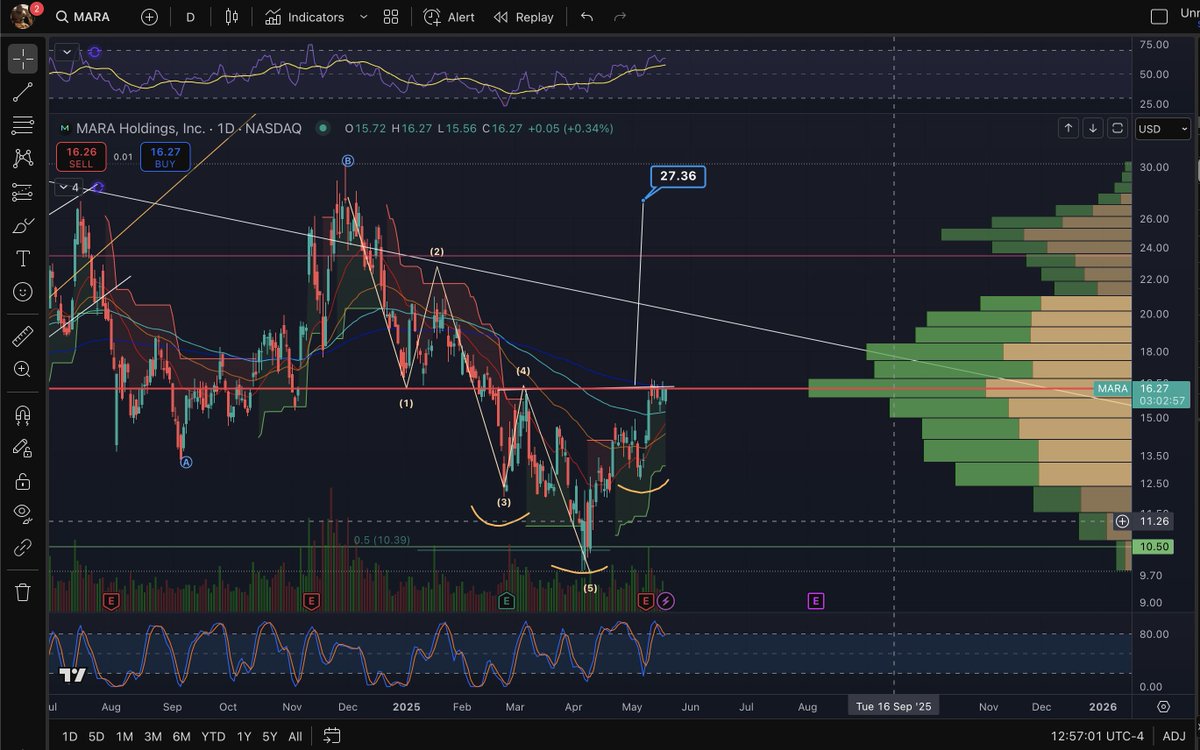The image size is (1200, 750).
Task: Expand the collapsed indicators legend showing 4
Action: pos(69,187)
